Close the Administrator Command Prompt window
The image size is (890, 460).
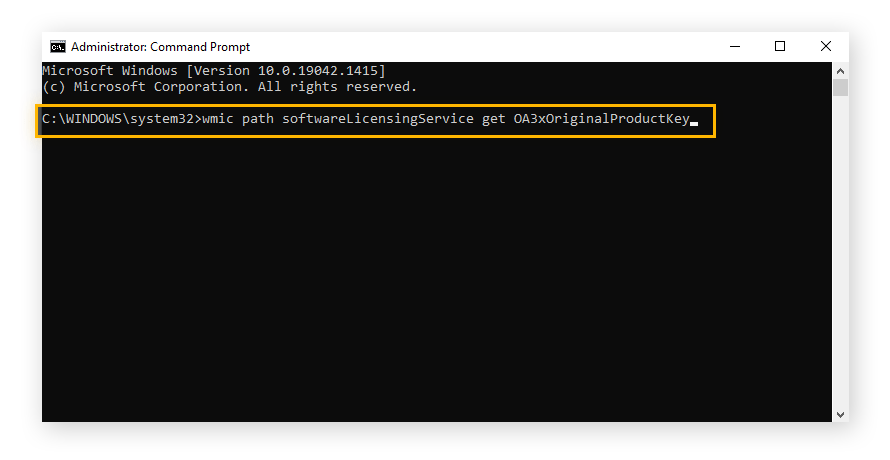click(x=826, y=47)
